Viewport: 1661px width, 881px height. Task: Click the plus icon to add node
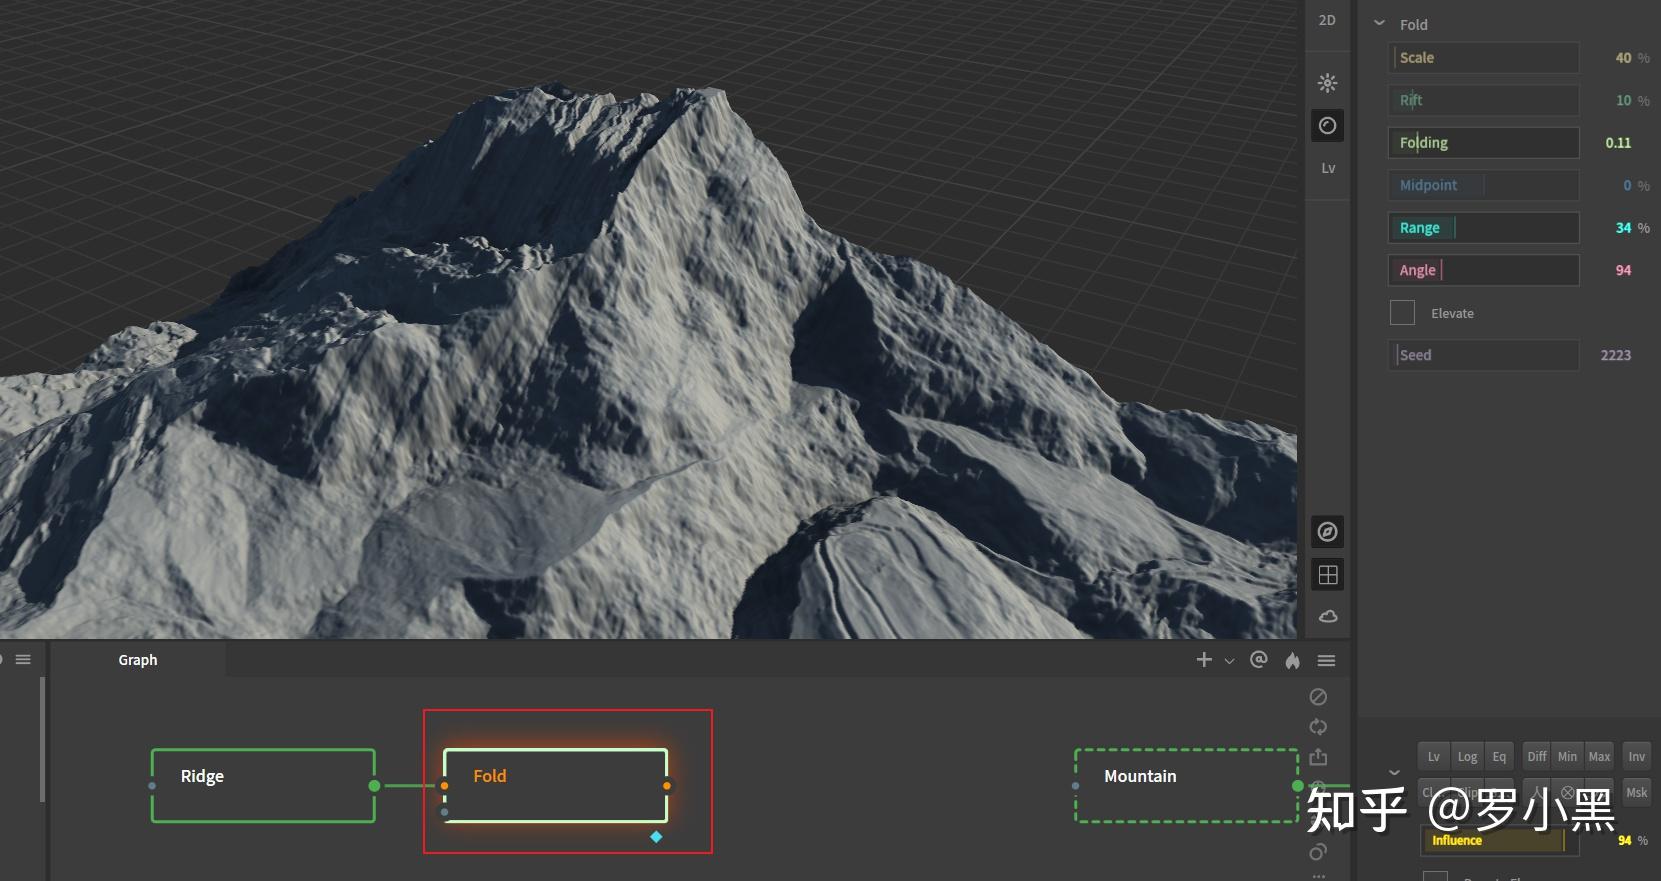[x=1204, y=660]
